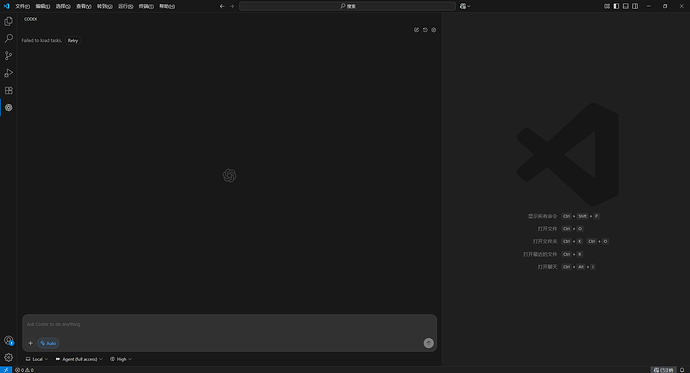Open the remote window indicator in status bar
Viewport: 690px width, 373px height.
pos(6,370)
